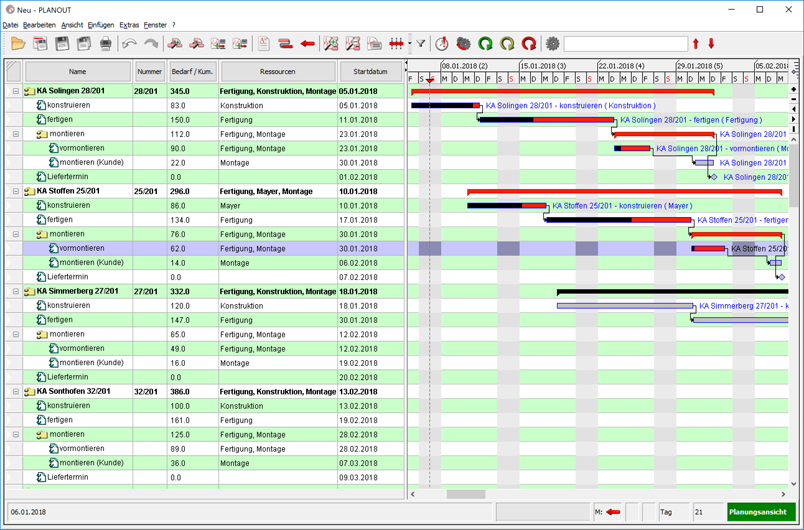The height and width of the screenshot is (530, 804).
Task: Click the red circular refresh arrow
Action: pyautogui.click(x=529, y=44)
